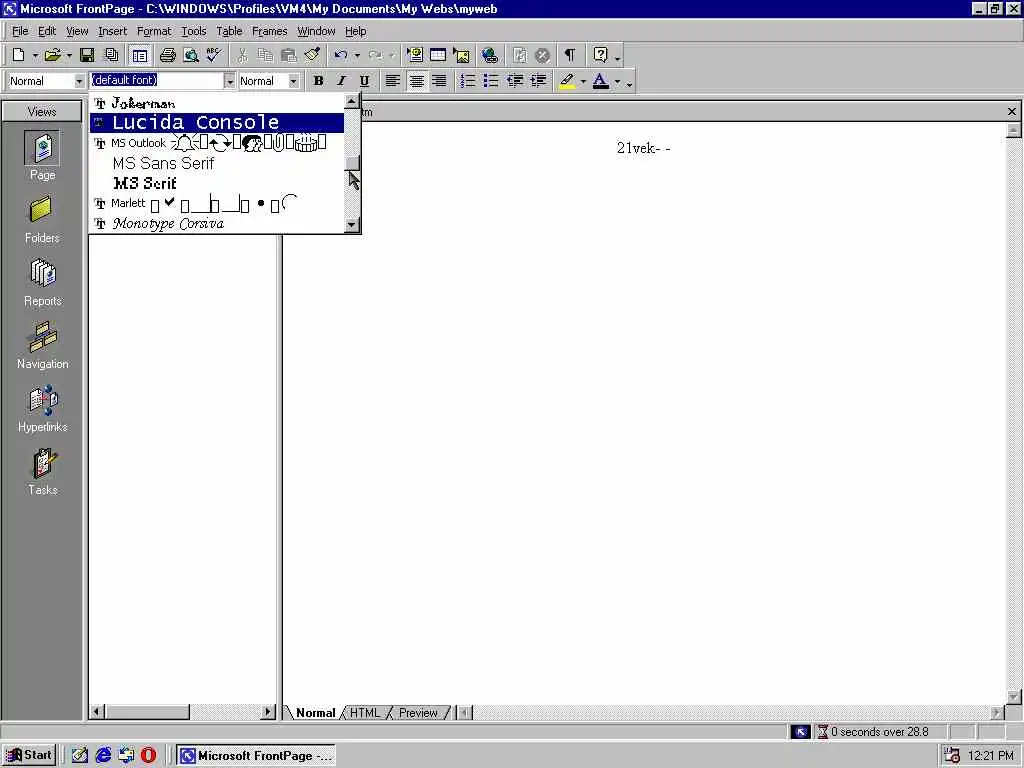Screen dimensions: 1024x768
Task: Click the font name dropdown arrow
Action: [x=229, y=81]
